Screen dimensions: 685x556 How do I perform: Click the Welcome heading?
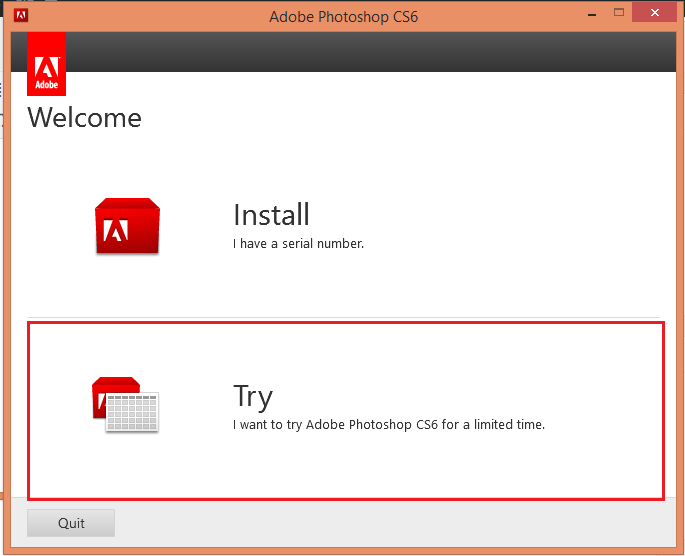click(85, 118)
